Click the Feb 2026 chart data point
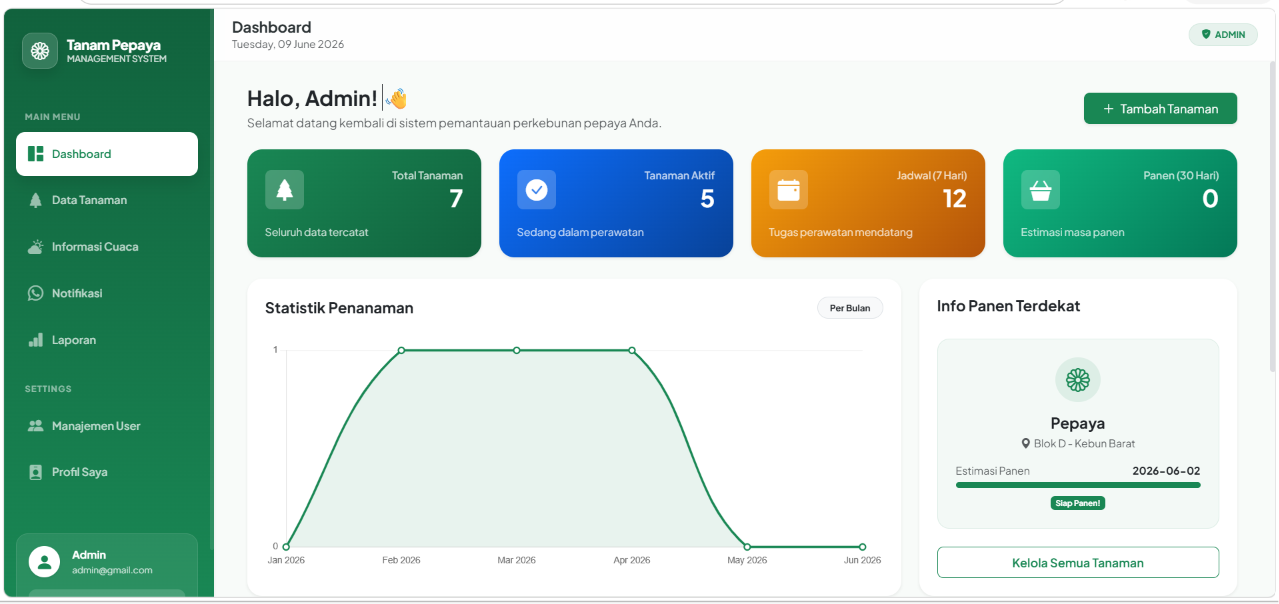 pyautogui.click(x=401, y=350)
